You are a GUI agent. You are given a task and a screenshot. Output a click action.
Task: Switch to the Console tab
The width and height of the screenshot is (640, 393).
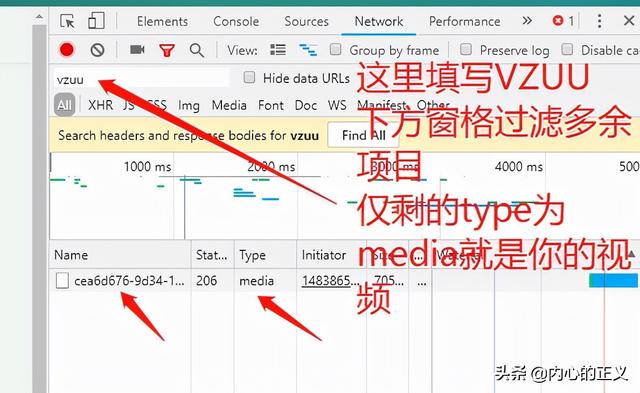pos(236,21)
